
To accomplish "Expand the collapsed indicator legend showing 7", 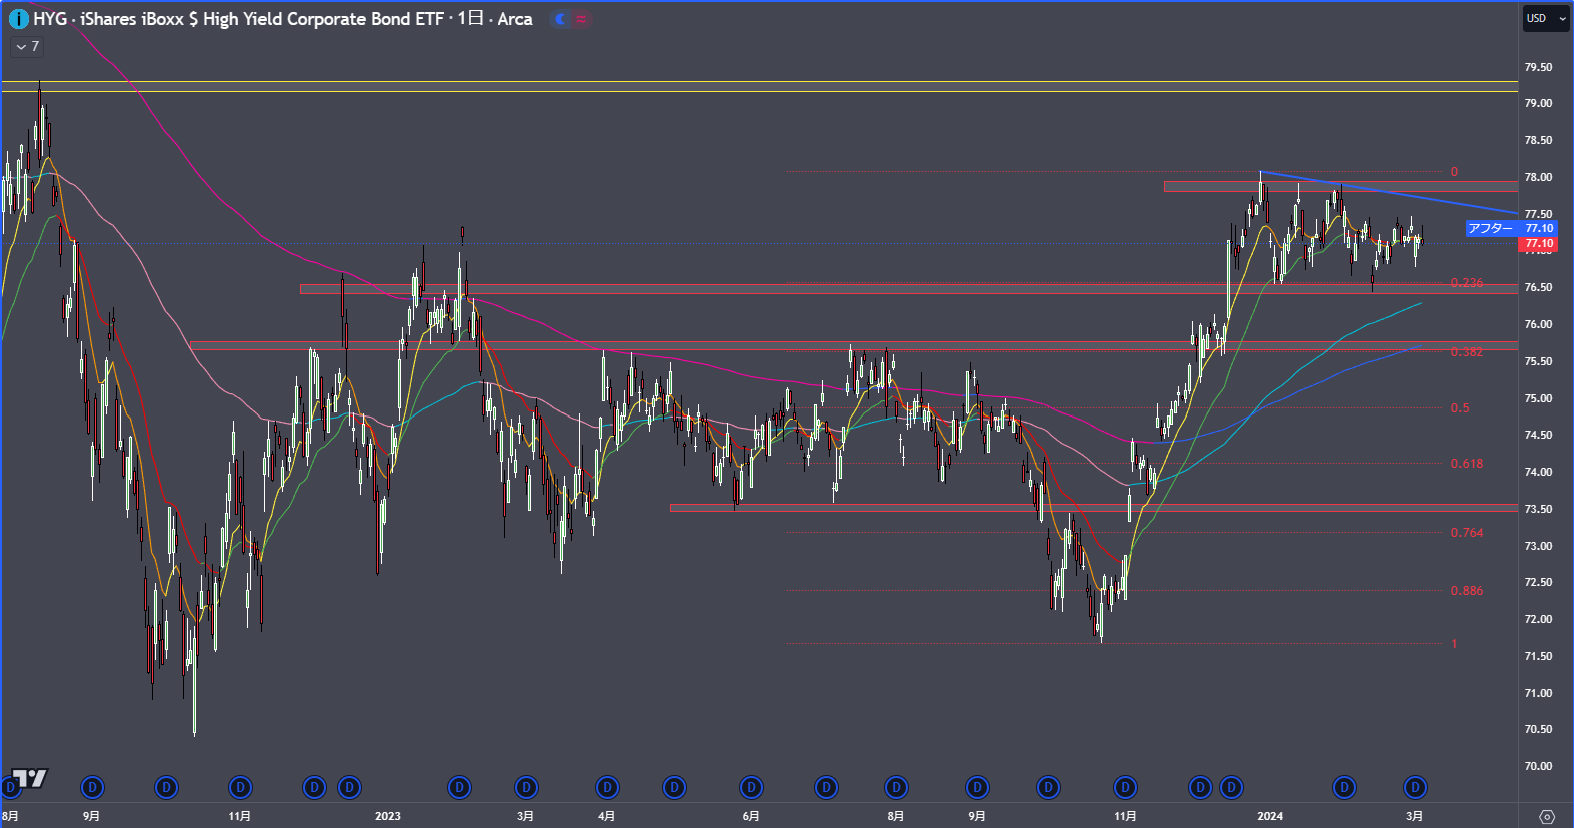I will pyautogui.click(x=27, y=46).
